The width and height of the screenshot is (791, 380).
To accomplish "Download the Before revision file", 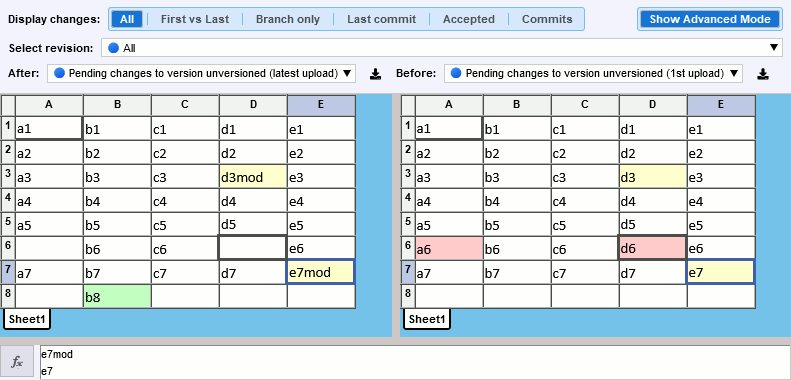I will [763, 74].
